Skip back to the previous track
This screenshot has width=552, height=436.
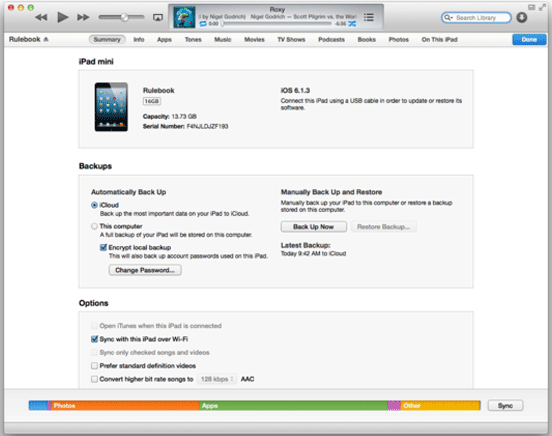coord(42,17)
